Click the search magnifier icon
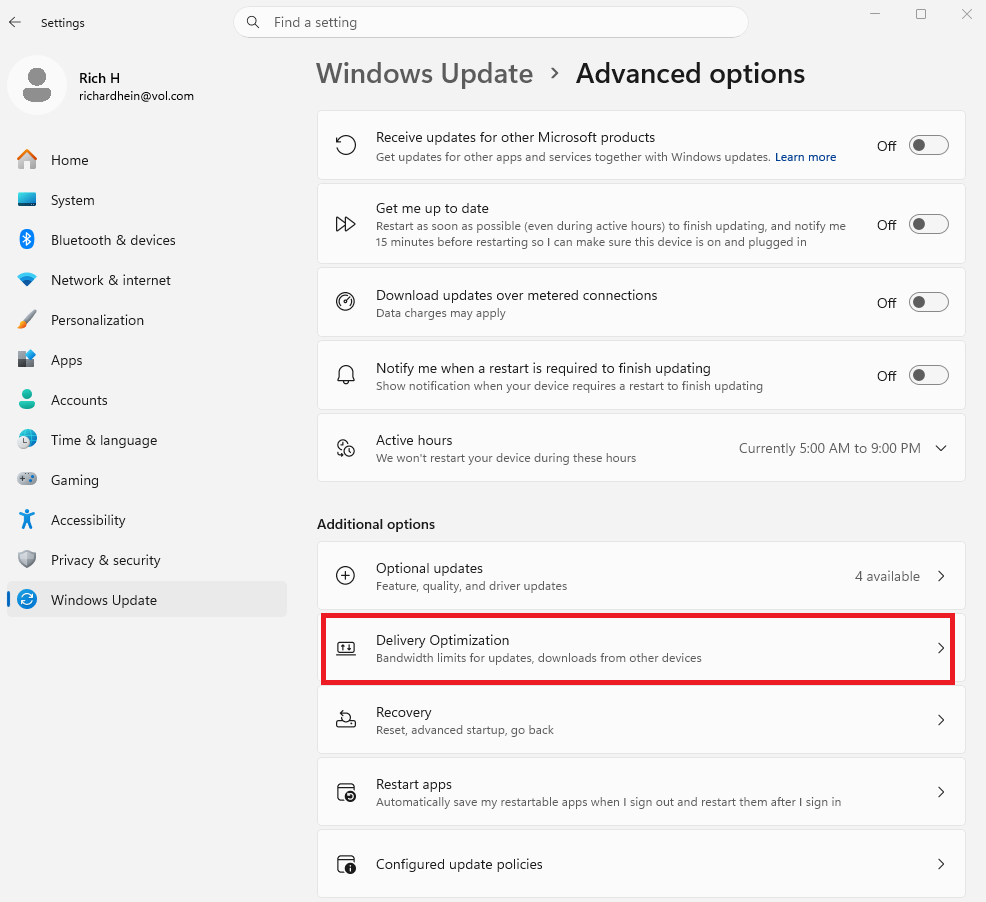Screen dimensions: 986x902 point(253,22)
